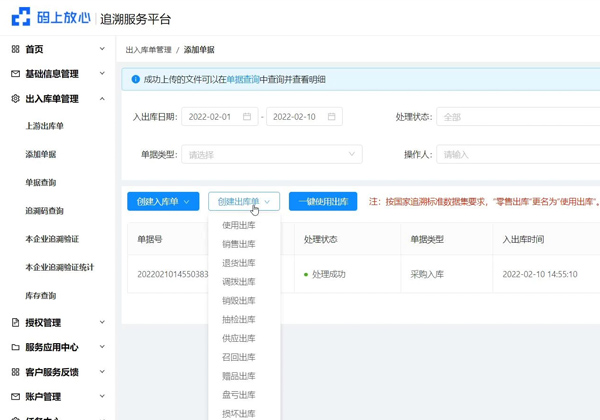The image size is (600, 420).
Task: Click the 客户服务反馈 grid icon
Action: click(x=15, y=372)
